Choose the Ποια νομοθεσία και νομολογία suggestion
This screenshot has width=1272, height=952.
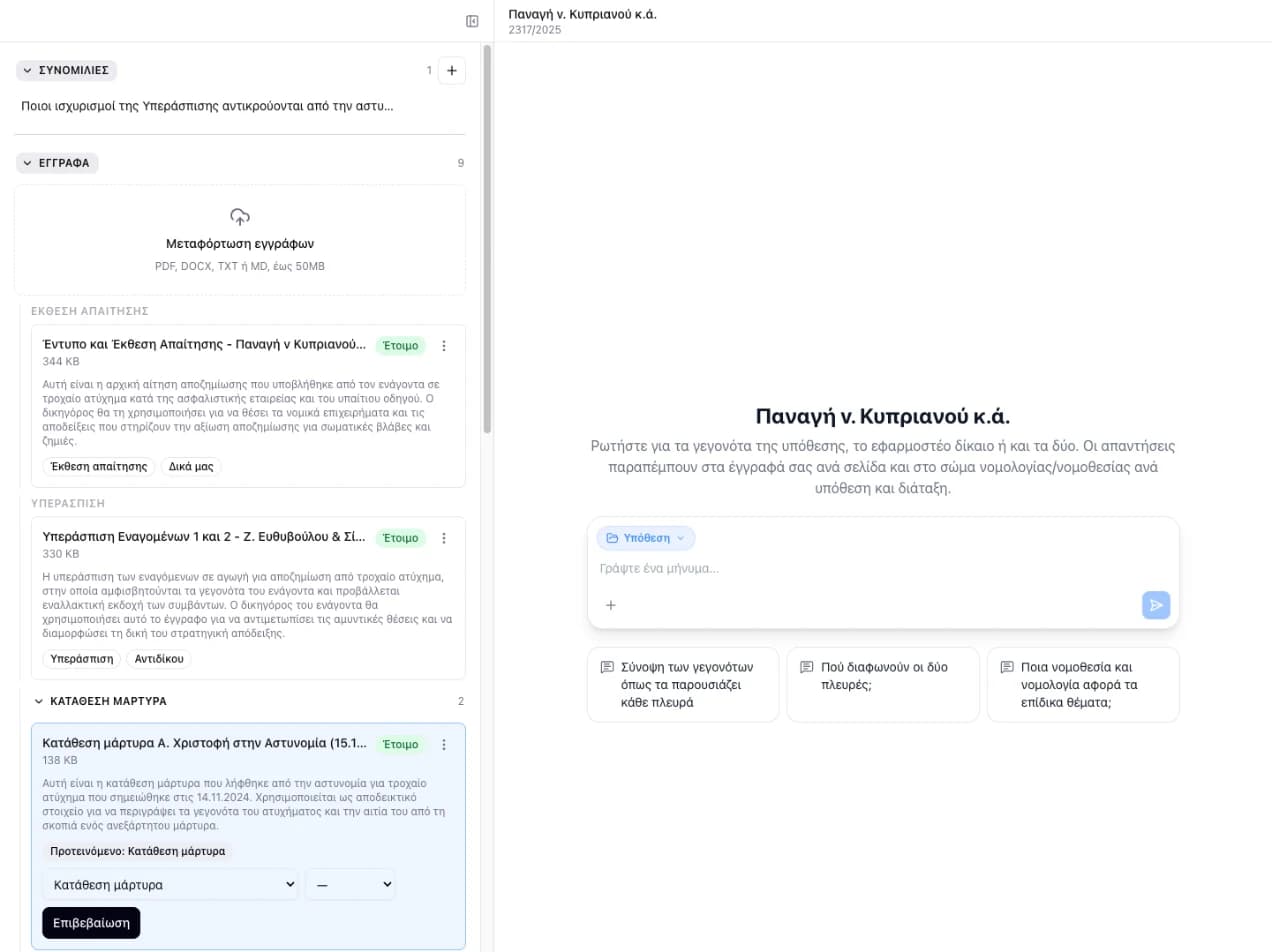pos(1083,684)
